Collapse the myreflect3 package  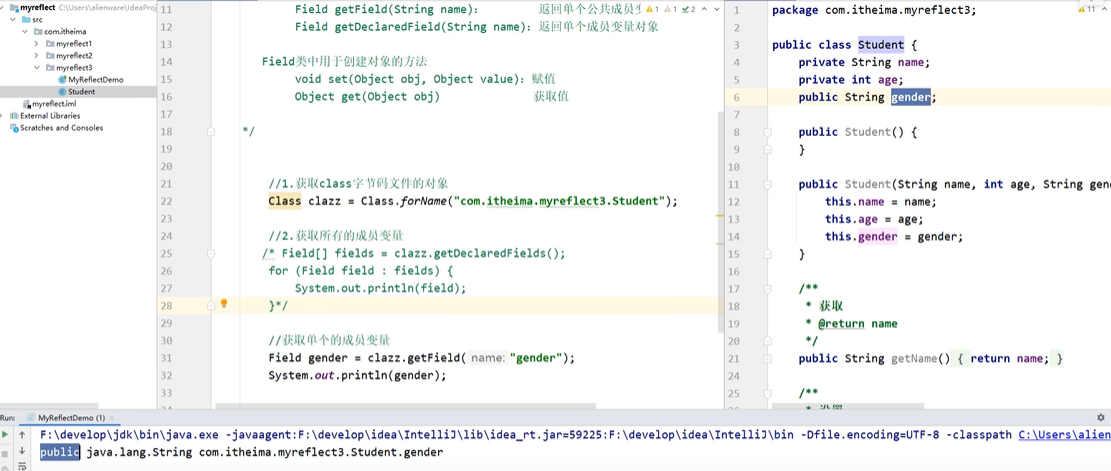37,68
